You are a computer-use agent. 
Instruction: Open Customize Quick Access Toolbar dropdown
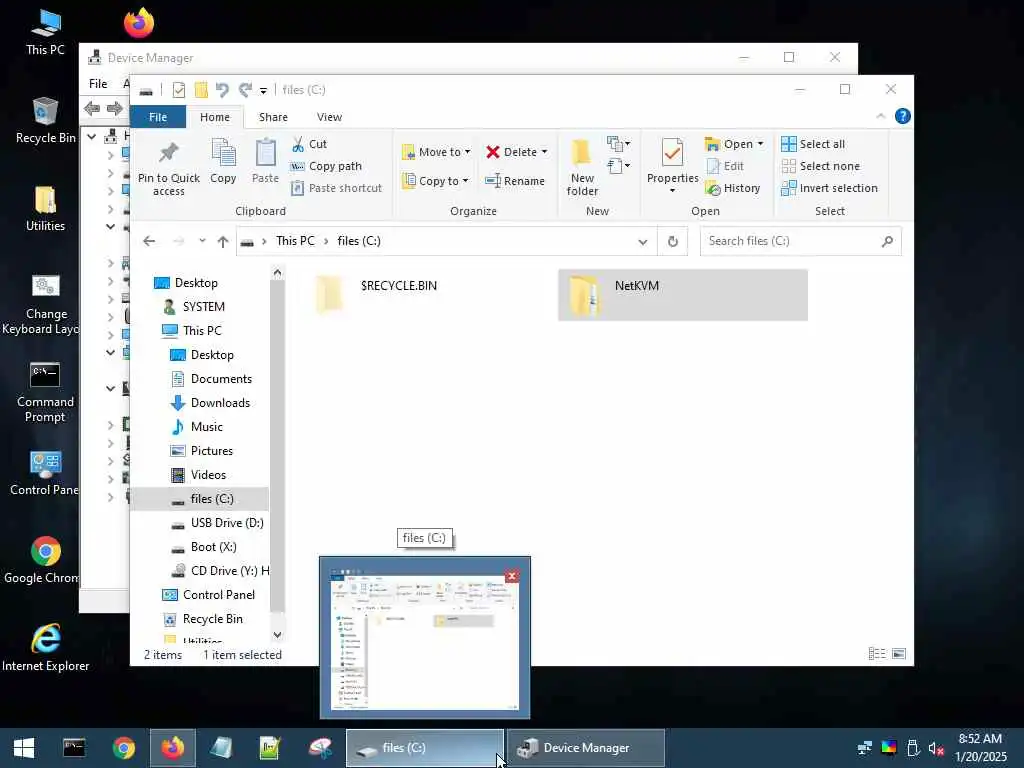click(x=263, y=90)
